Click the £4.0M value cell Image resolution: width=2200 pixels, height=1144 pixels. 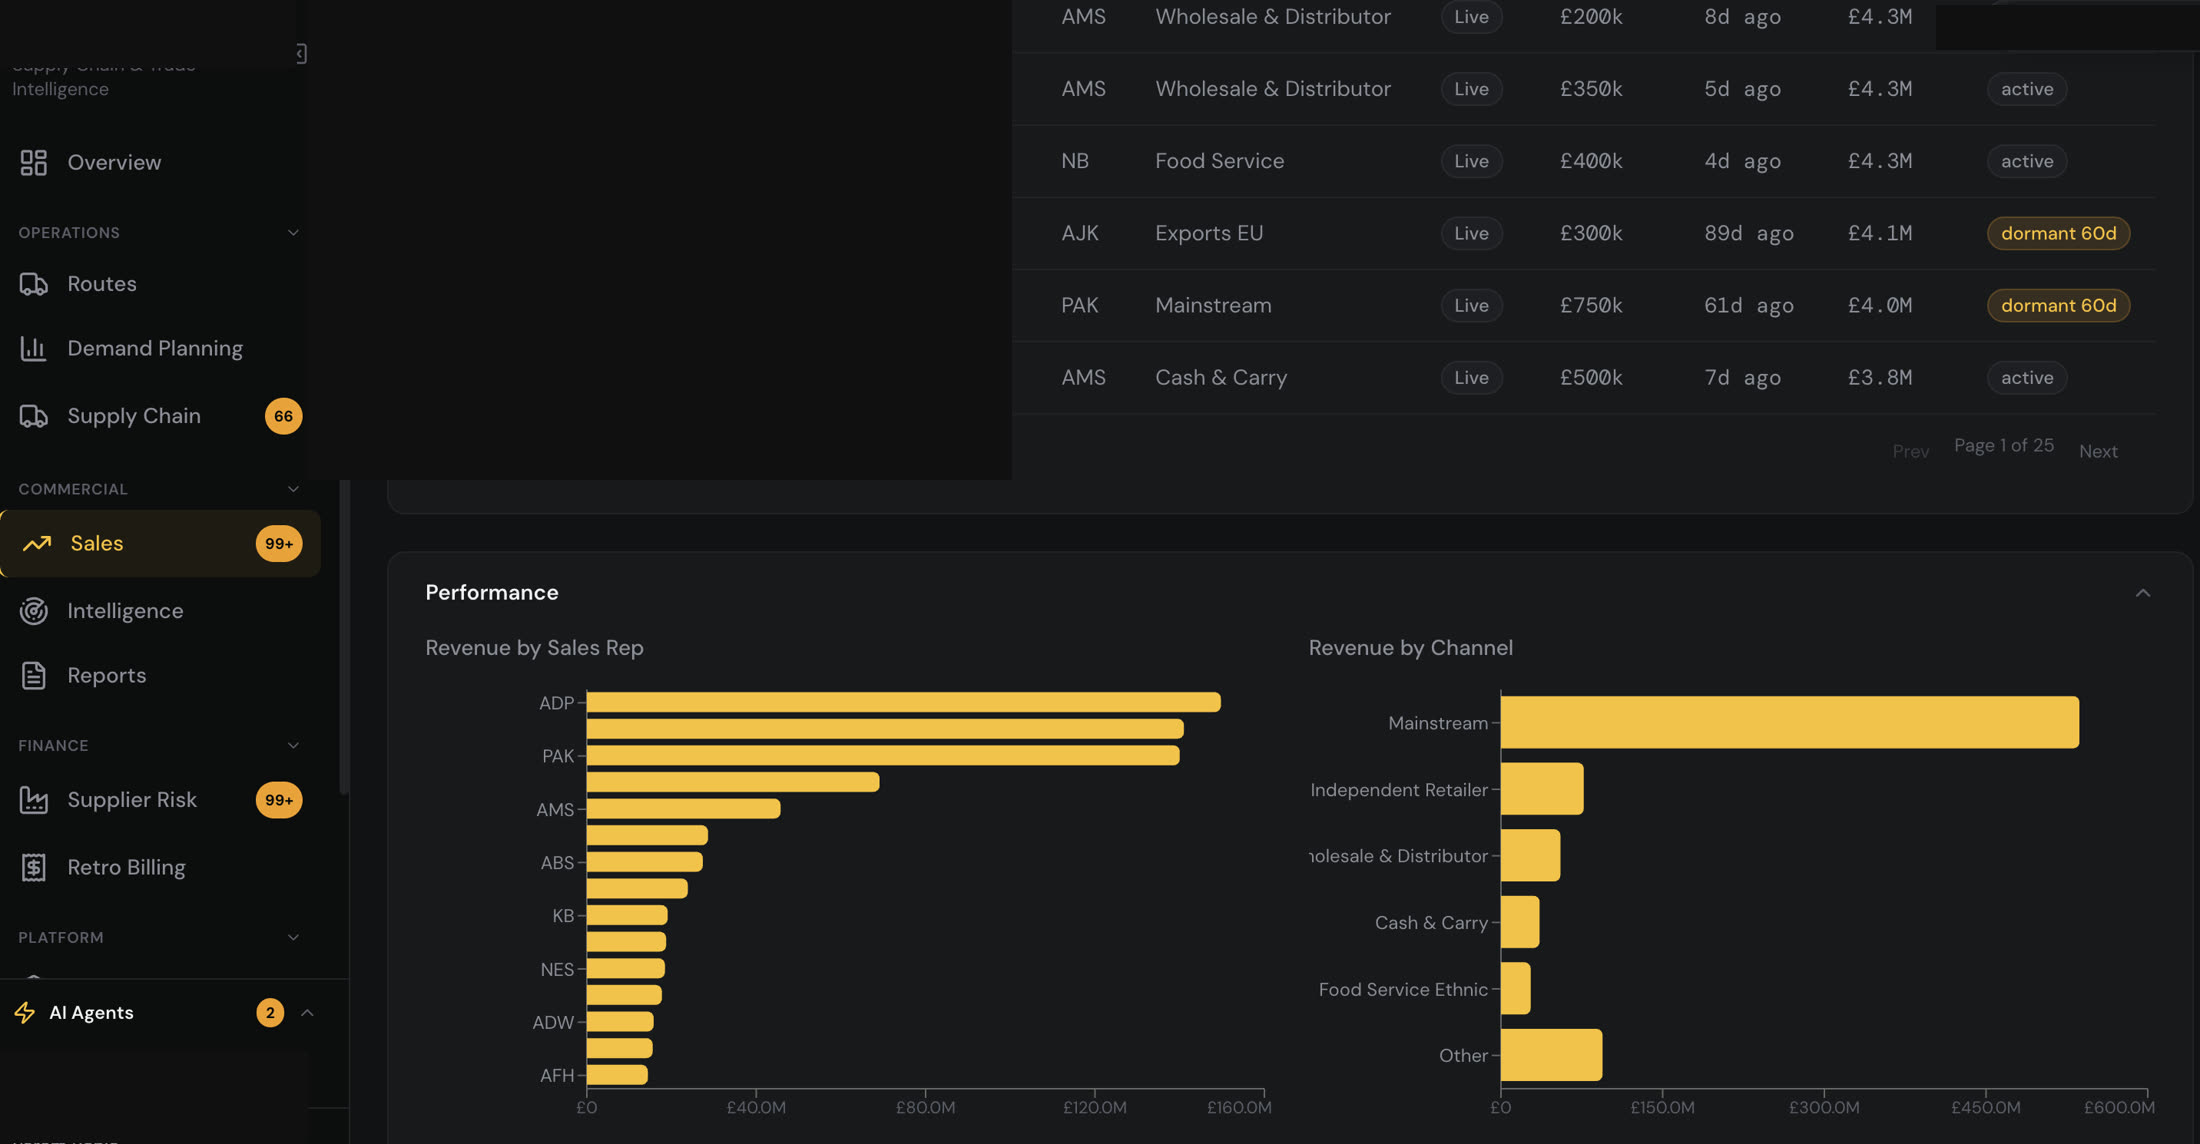click(1880, 305)
